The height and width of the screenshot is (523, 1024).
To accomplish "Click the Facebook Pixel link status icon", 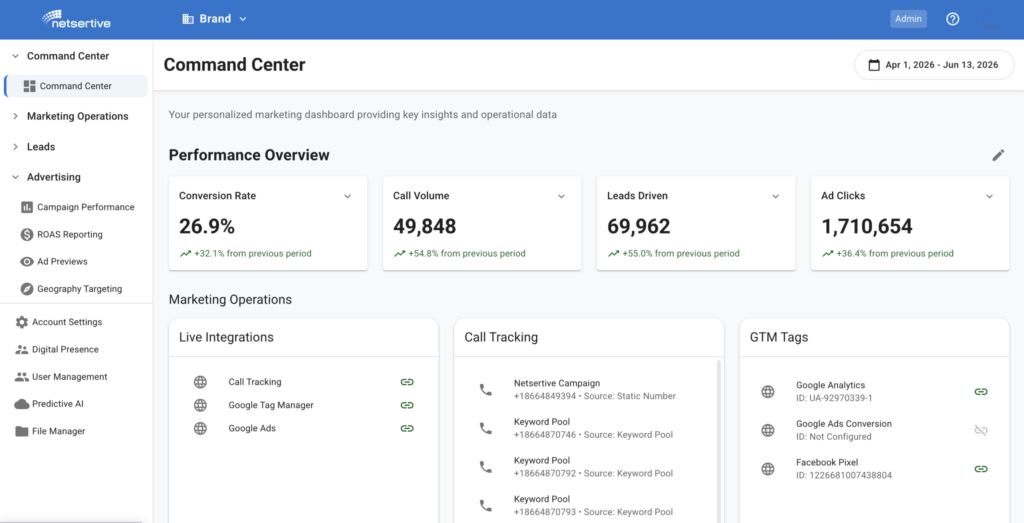I will tap(980, 469).
